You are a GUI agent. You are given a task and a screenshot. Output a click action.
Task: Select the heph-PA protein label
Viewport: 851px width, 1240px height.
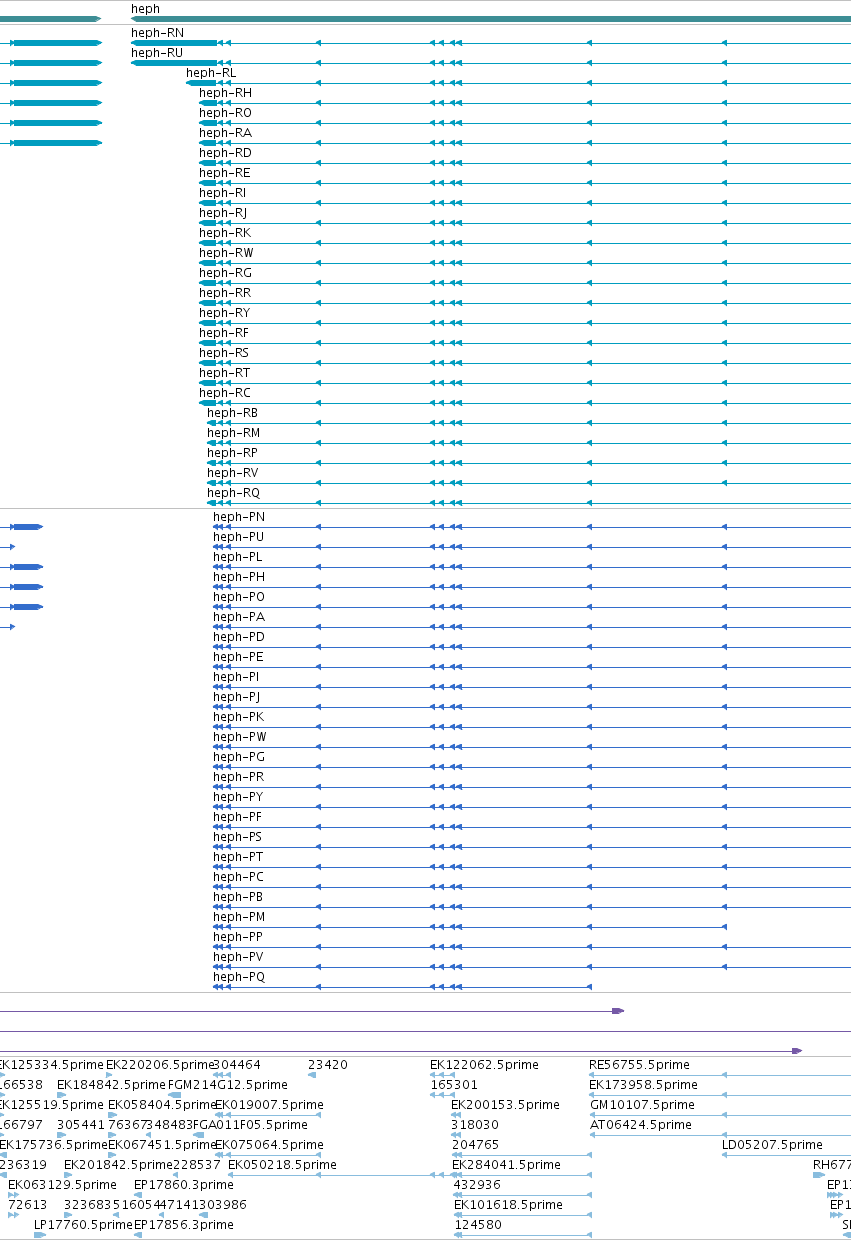click(x=239, y=617)
